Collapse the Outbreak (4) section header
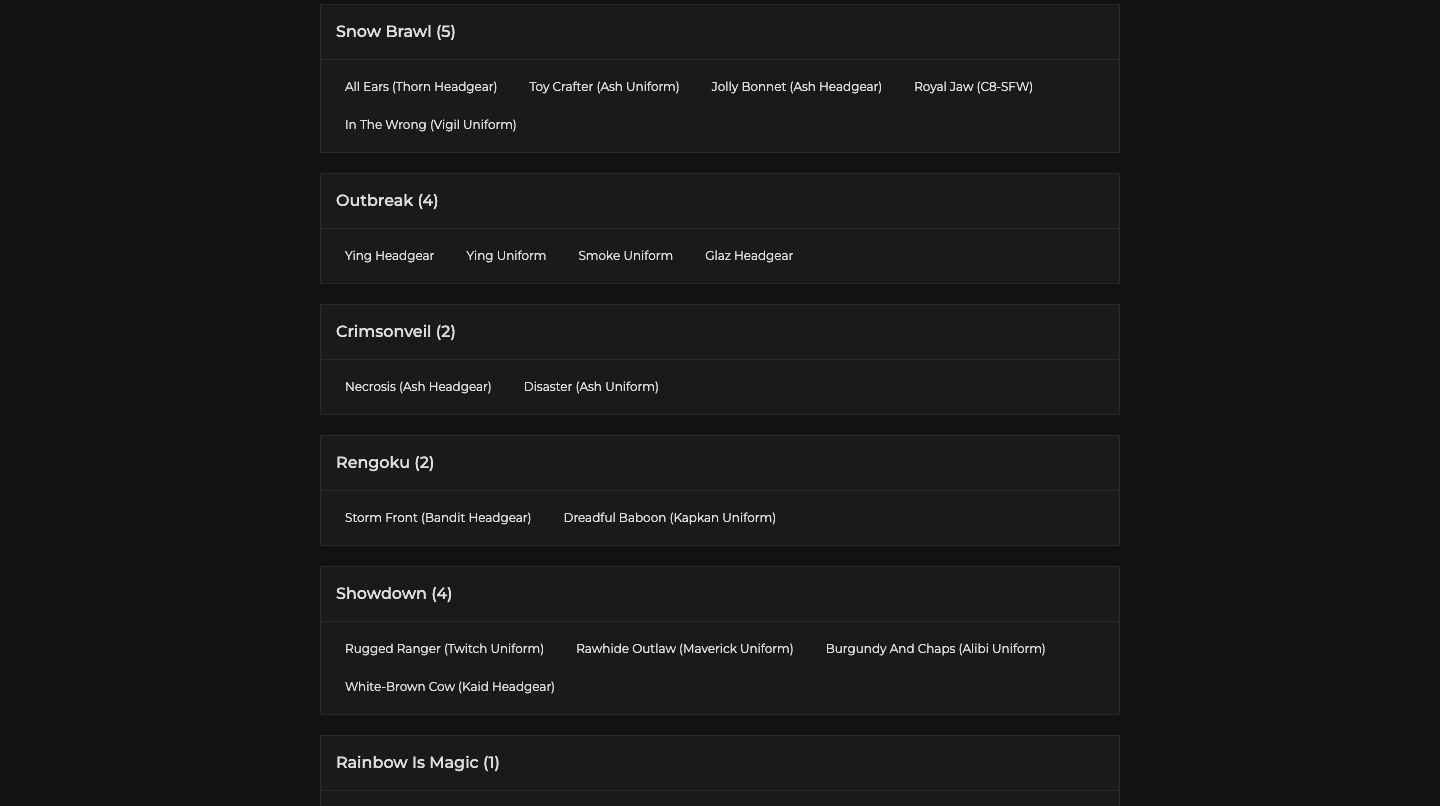The width and height of the screenshot is (1440, 806). click(387, 201)
